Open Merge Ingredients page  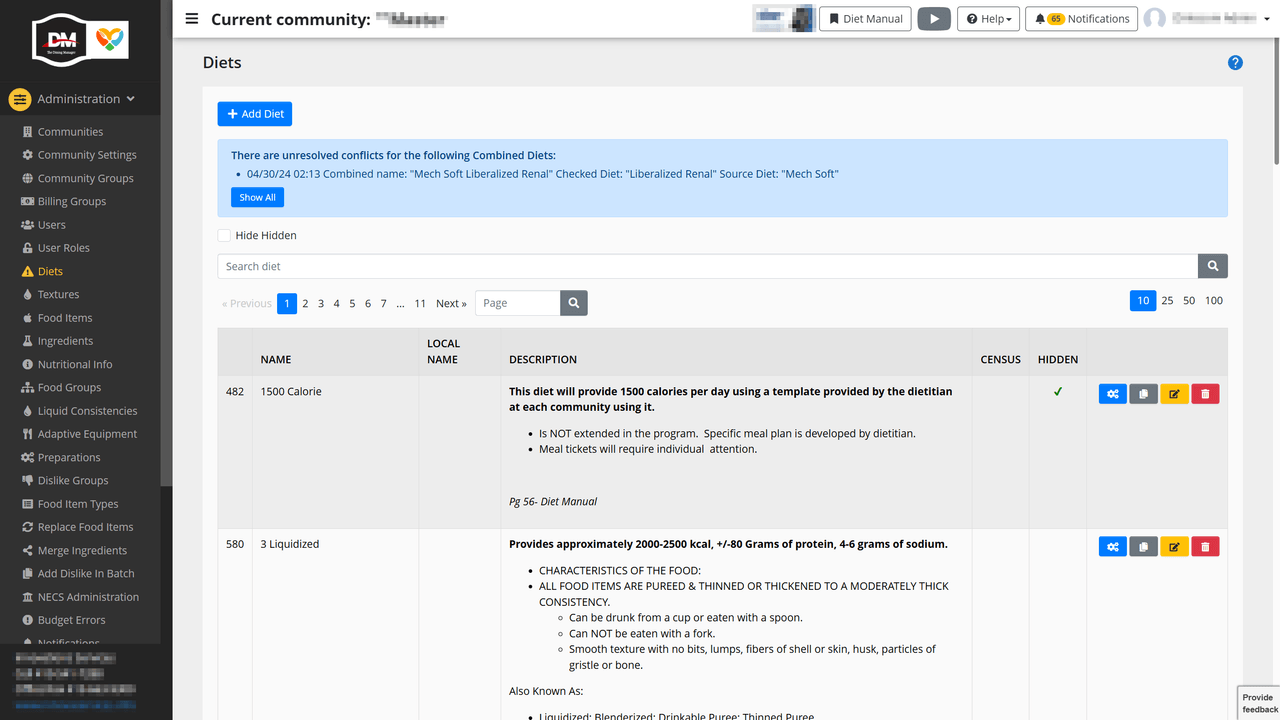pyautogui.click(x=82, y=550)
